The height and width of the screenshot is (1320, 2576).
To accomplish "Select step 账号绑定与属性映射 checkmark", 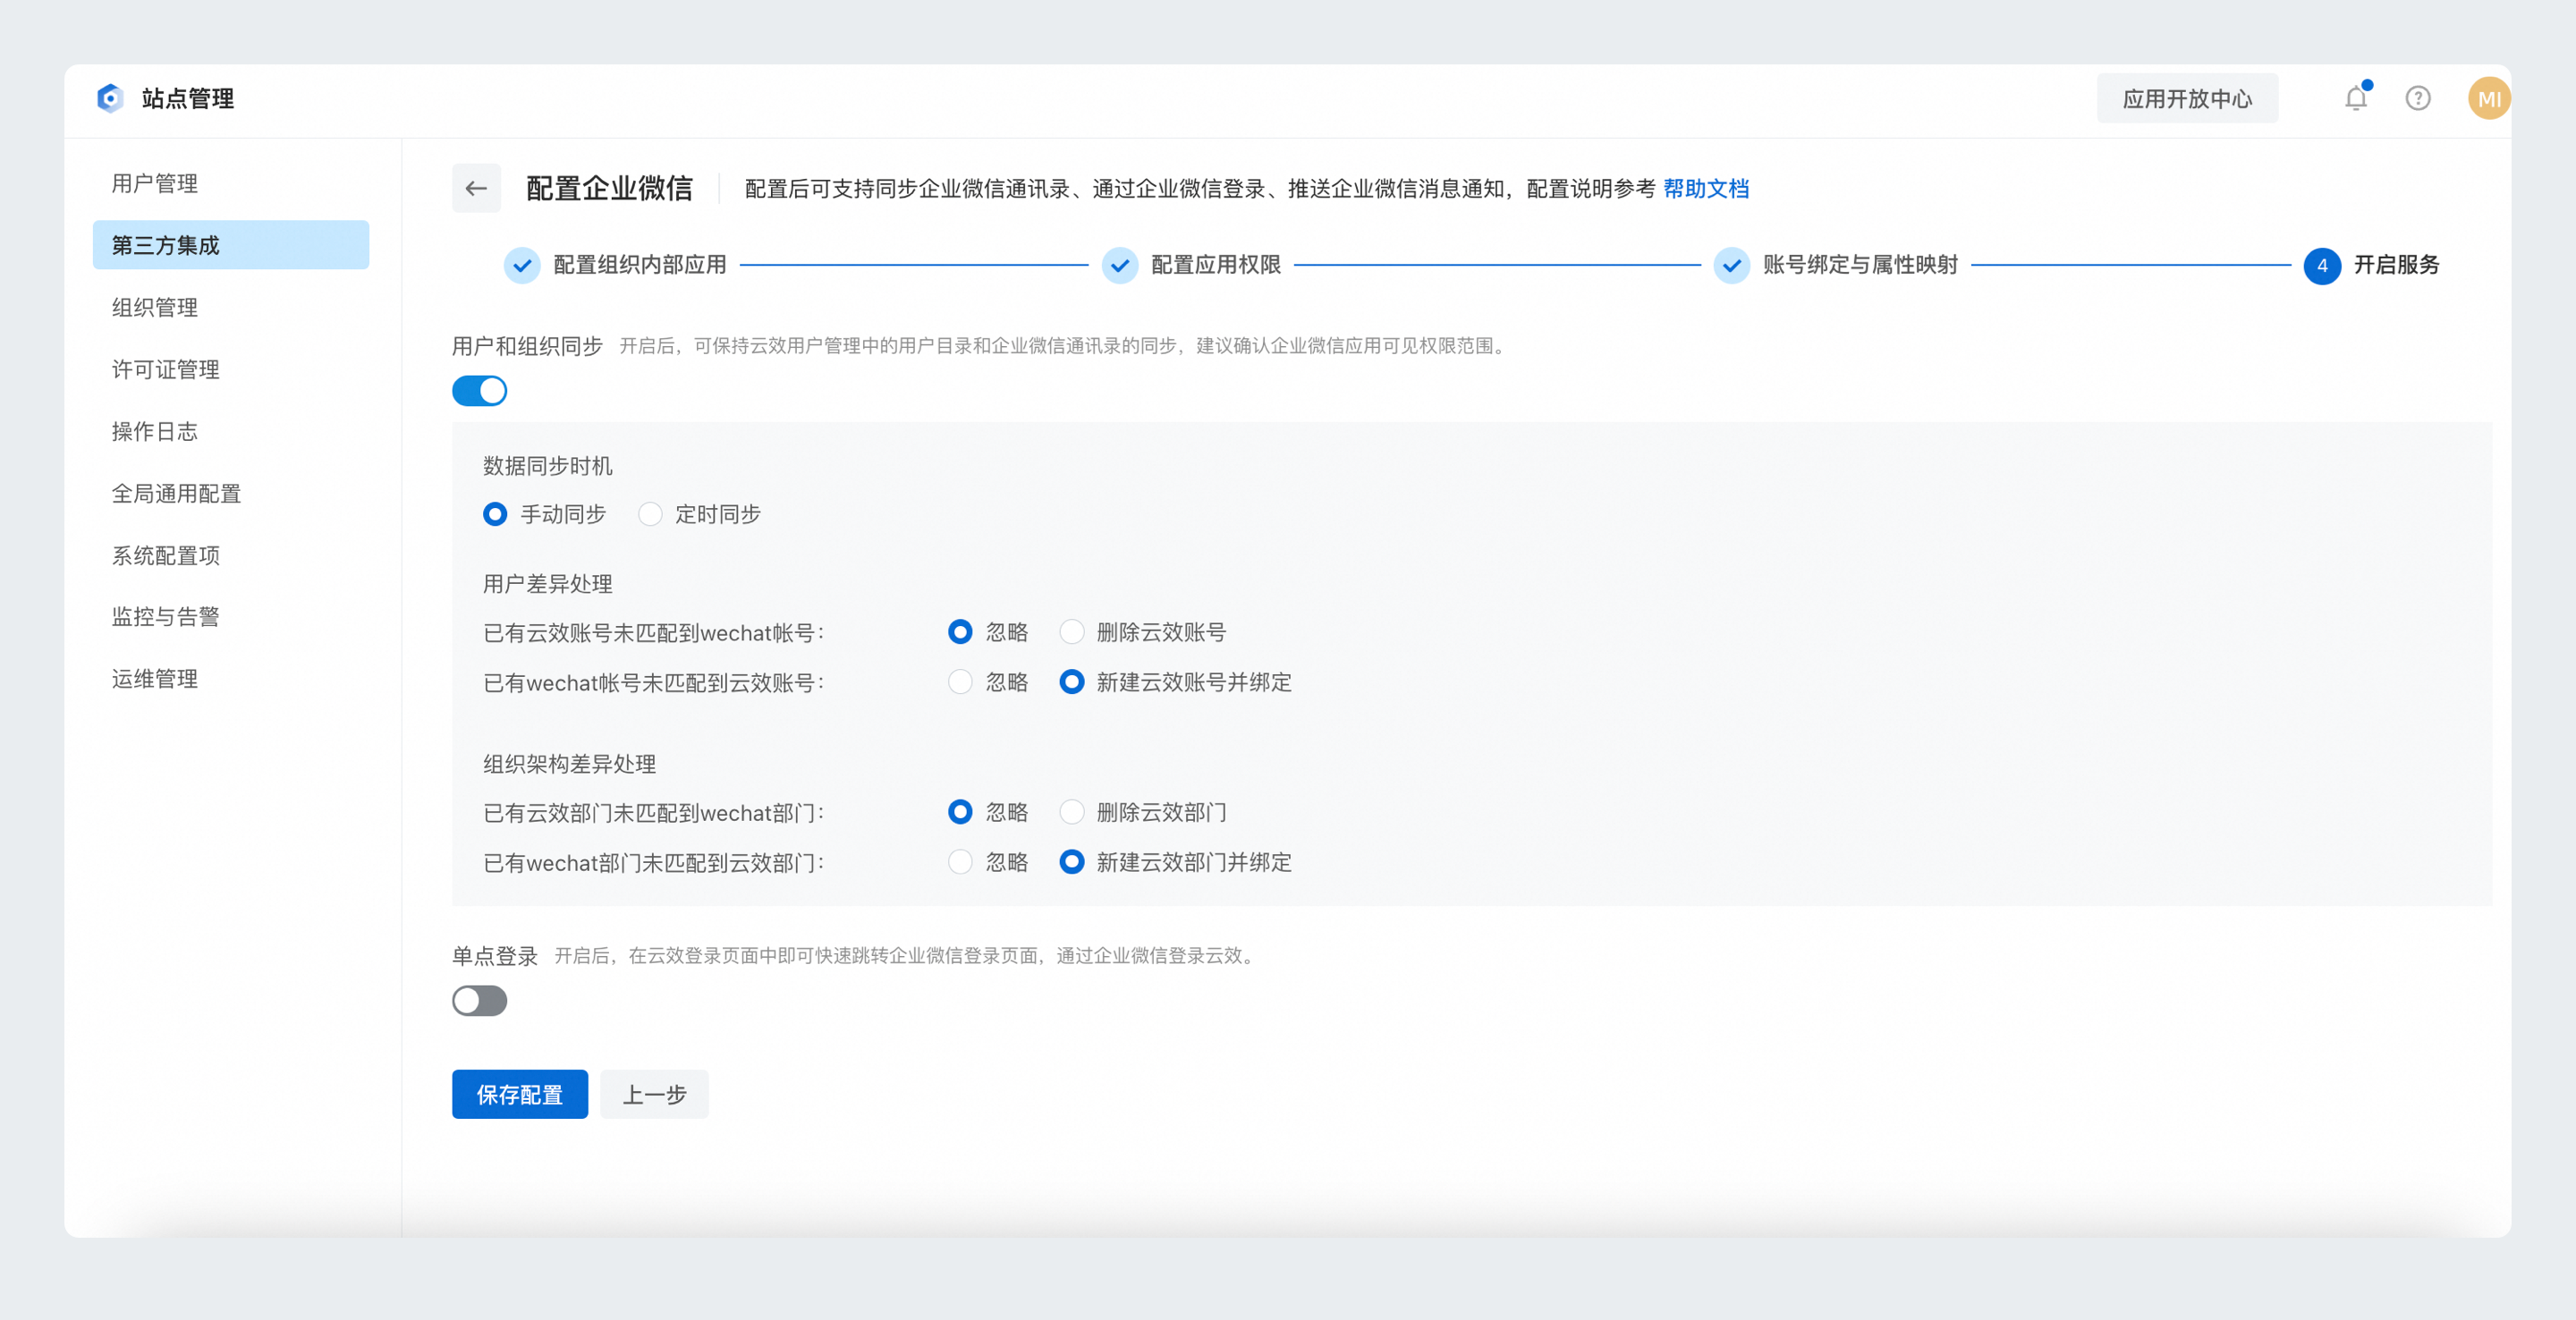I will (1732, 265).
